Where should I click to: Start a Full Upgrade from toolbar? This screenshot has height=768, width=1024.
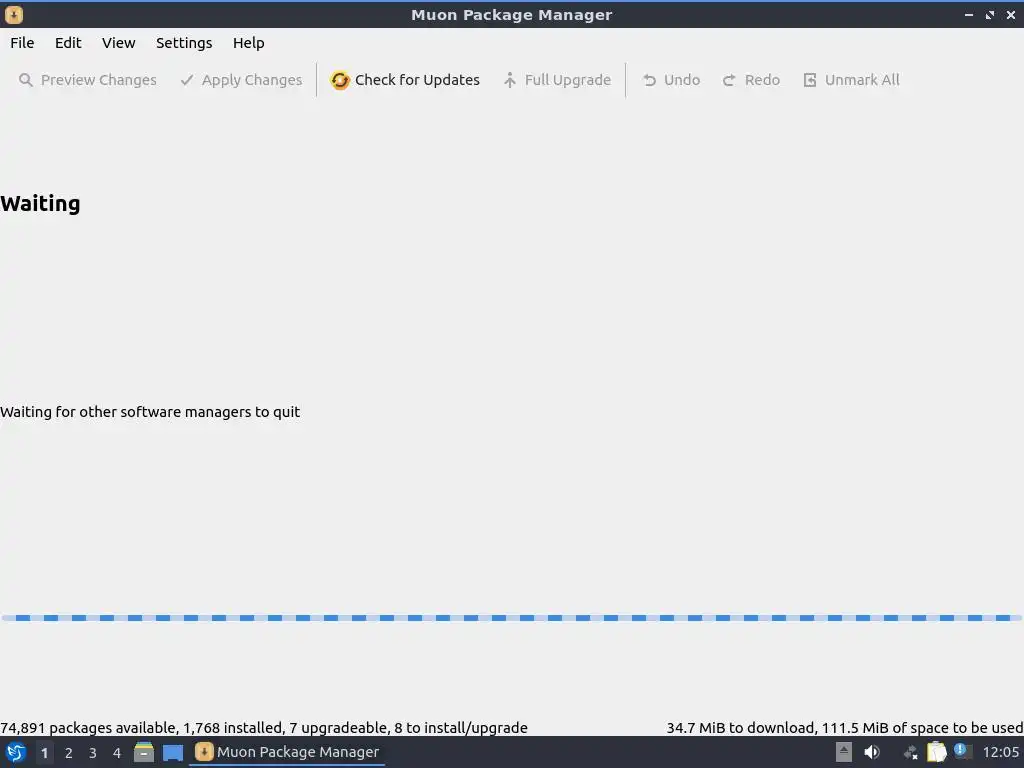pyautogui.click(x=557, y=80)
